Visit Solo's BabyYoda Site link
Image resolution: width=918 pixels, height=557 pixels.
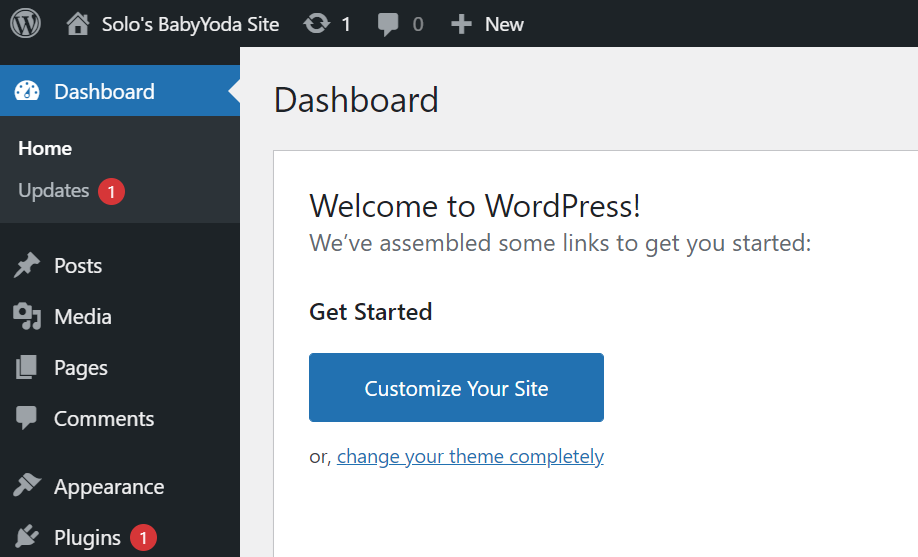point(190,24)
